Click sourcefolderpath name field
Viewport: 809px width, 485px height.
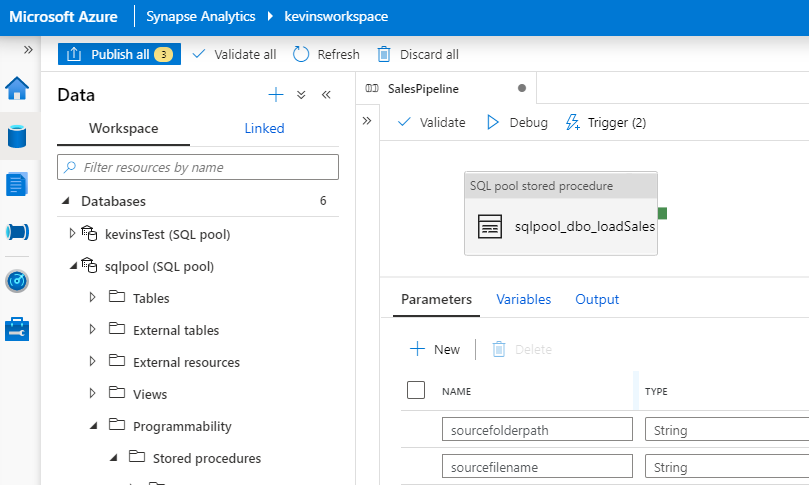point(537,429)
